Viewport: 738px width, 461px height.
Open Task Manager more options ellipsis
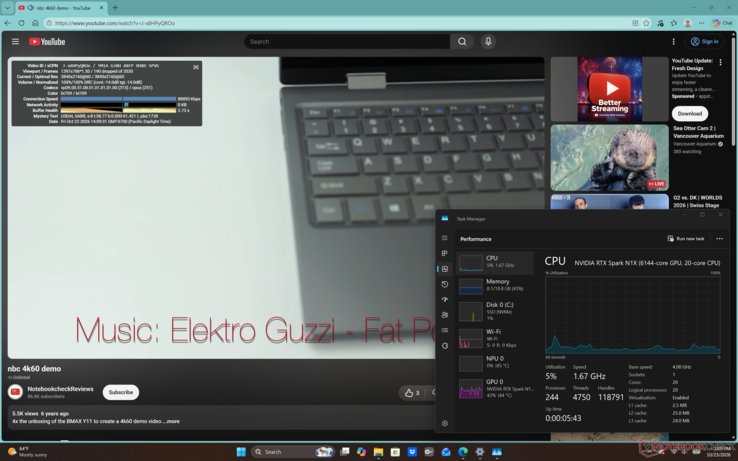[x=719, y=239]
